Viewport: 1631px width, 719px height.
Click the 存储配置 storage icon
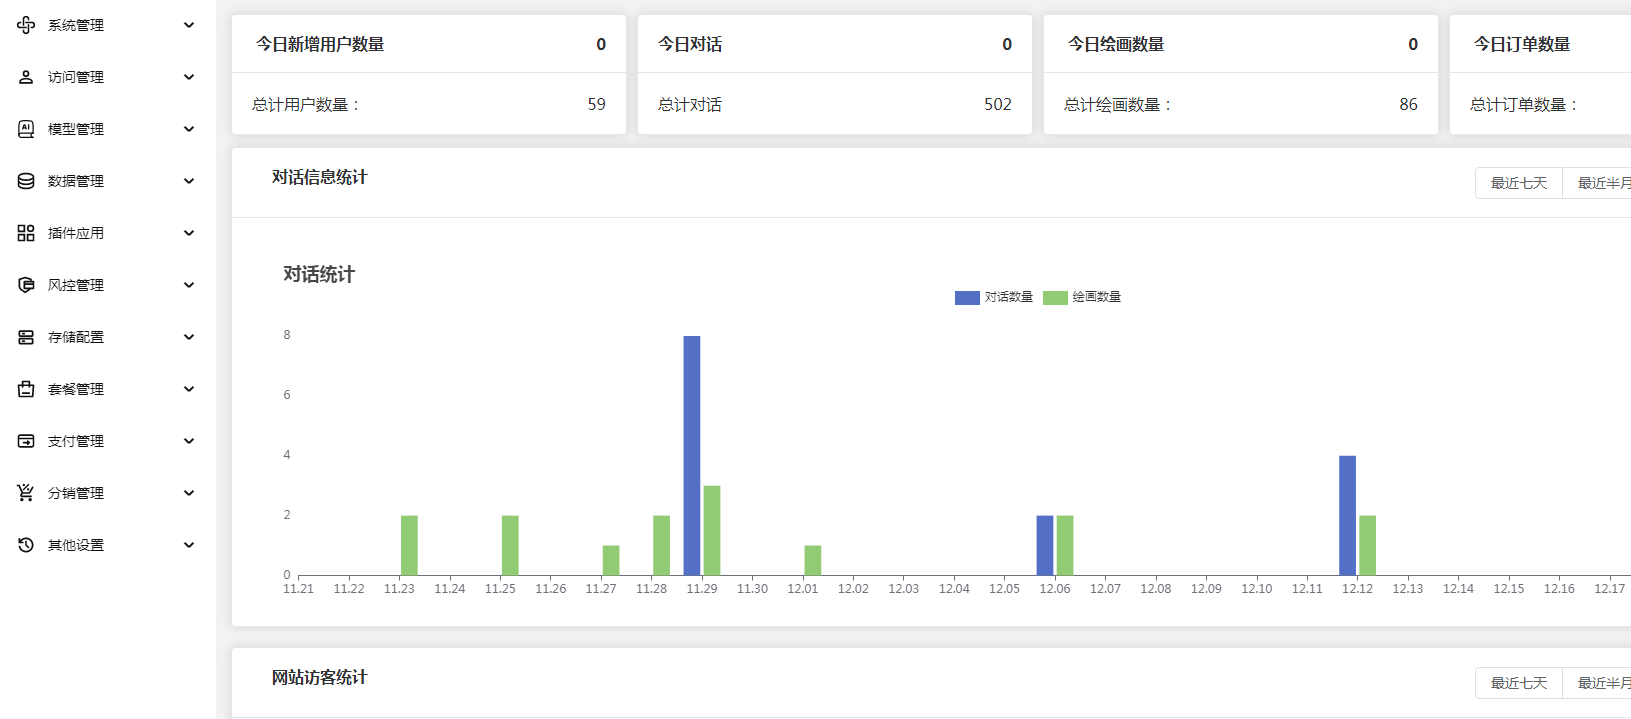click(x=26, y=337)
